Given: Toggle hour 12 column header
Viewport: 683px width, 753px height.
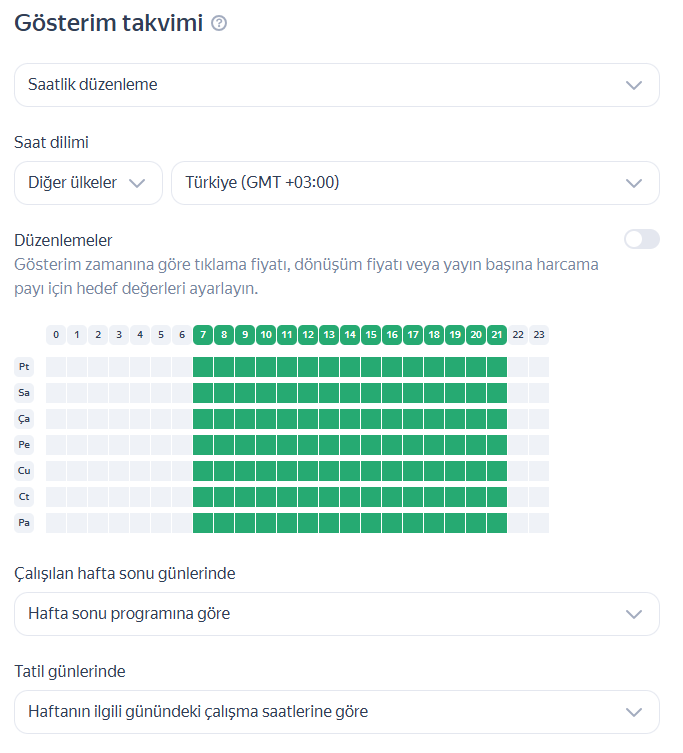Looking at the screenshot, I should pyautogui.click(x=308, y=335).
